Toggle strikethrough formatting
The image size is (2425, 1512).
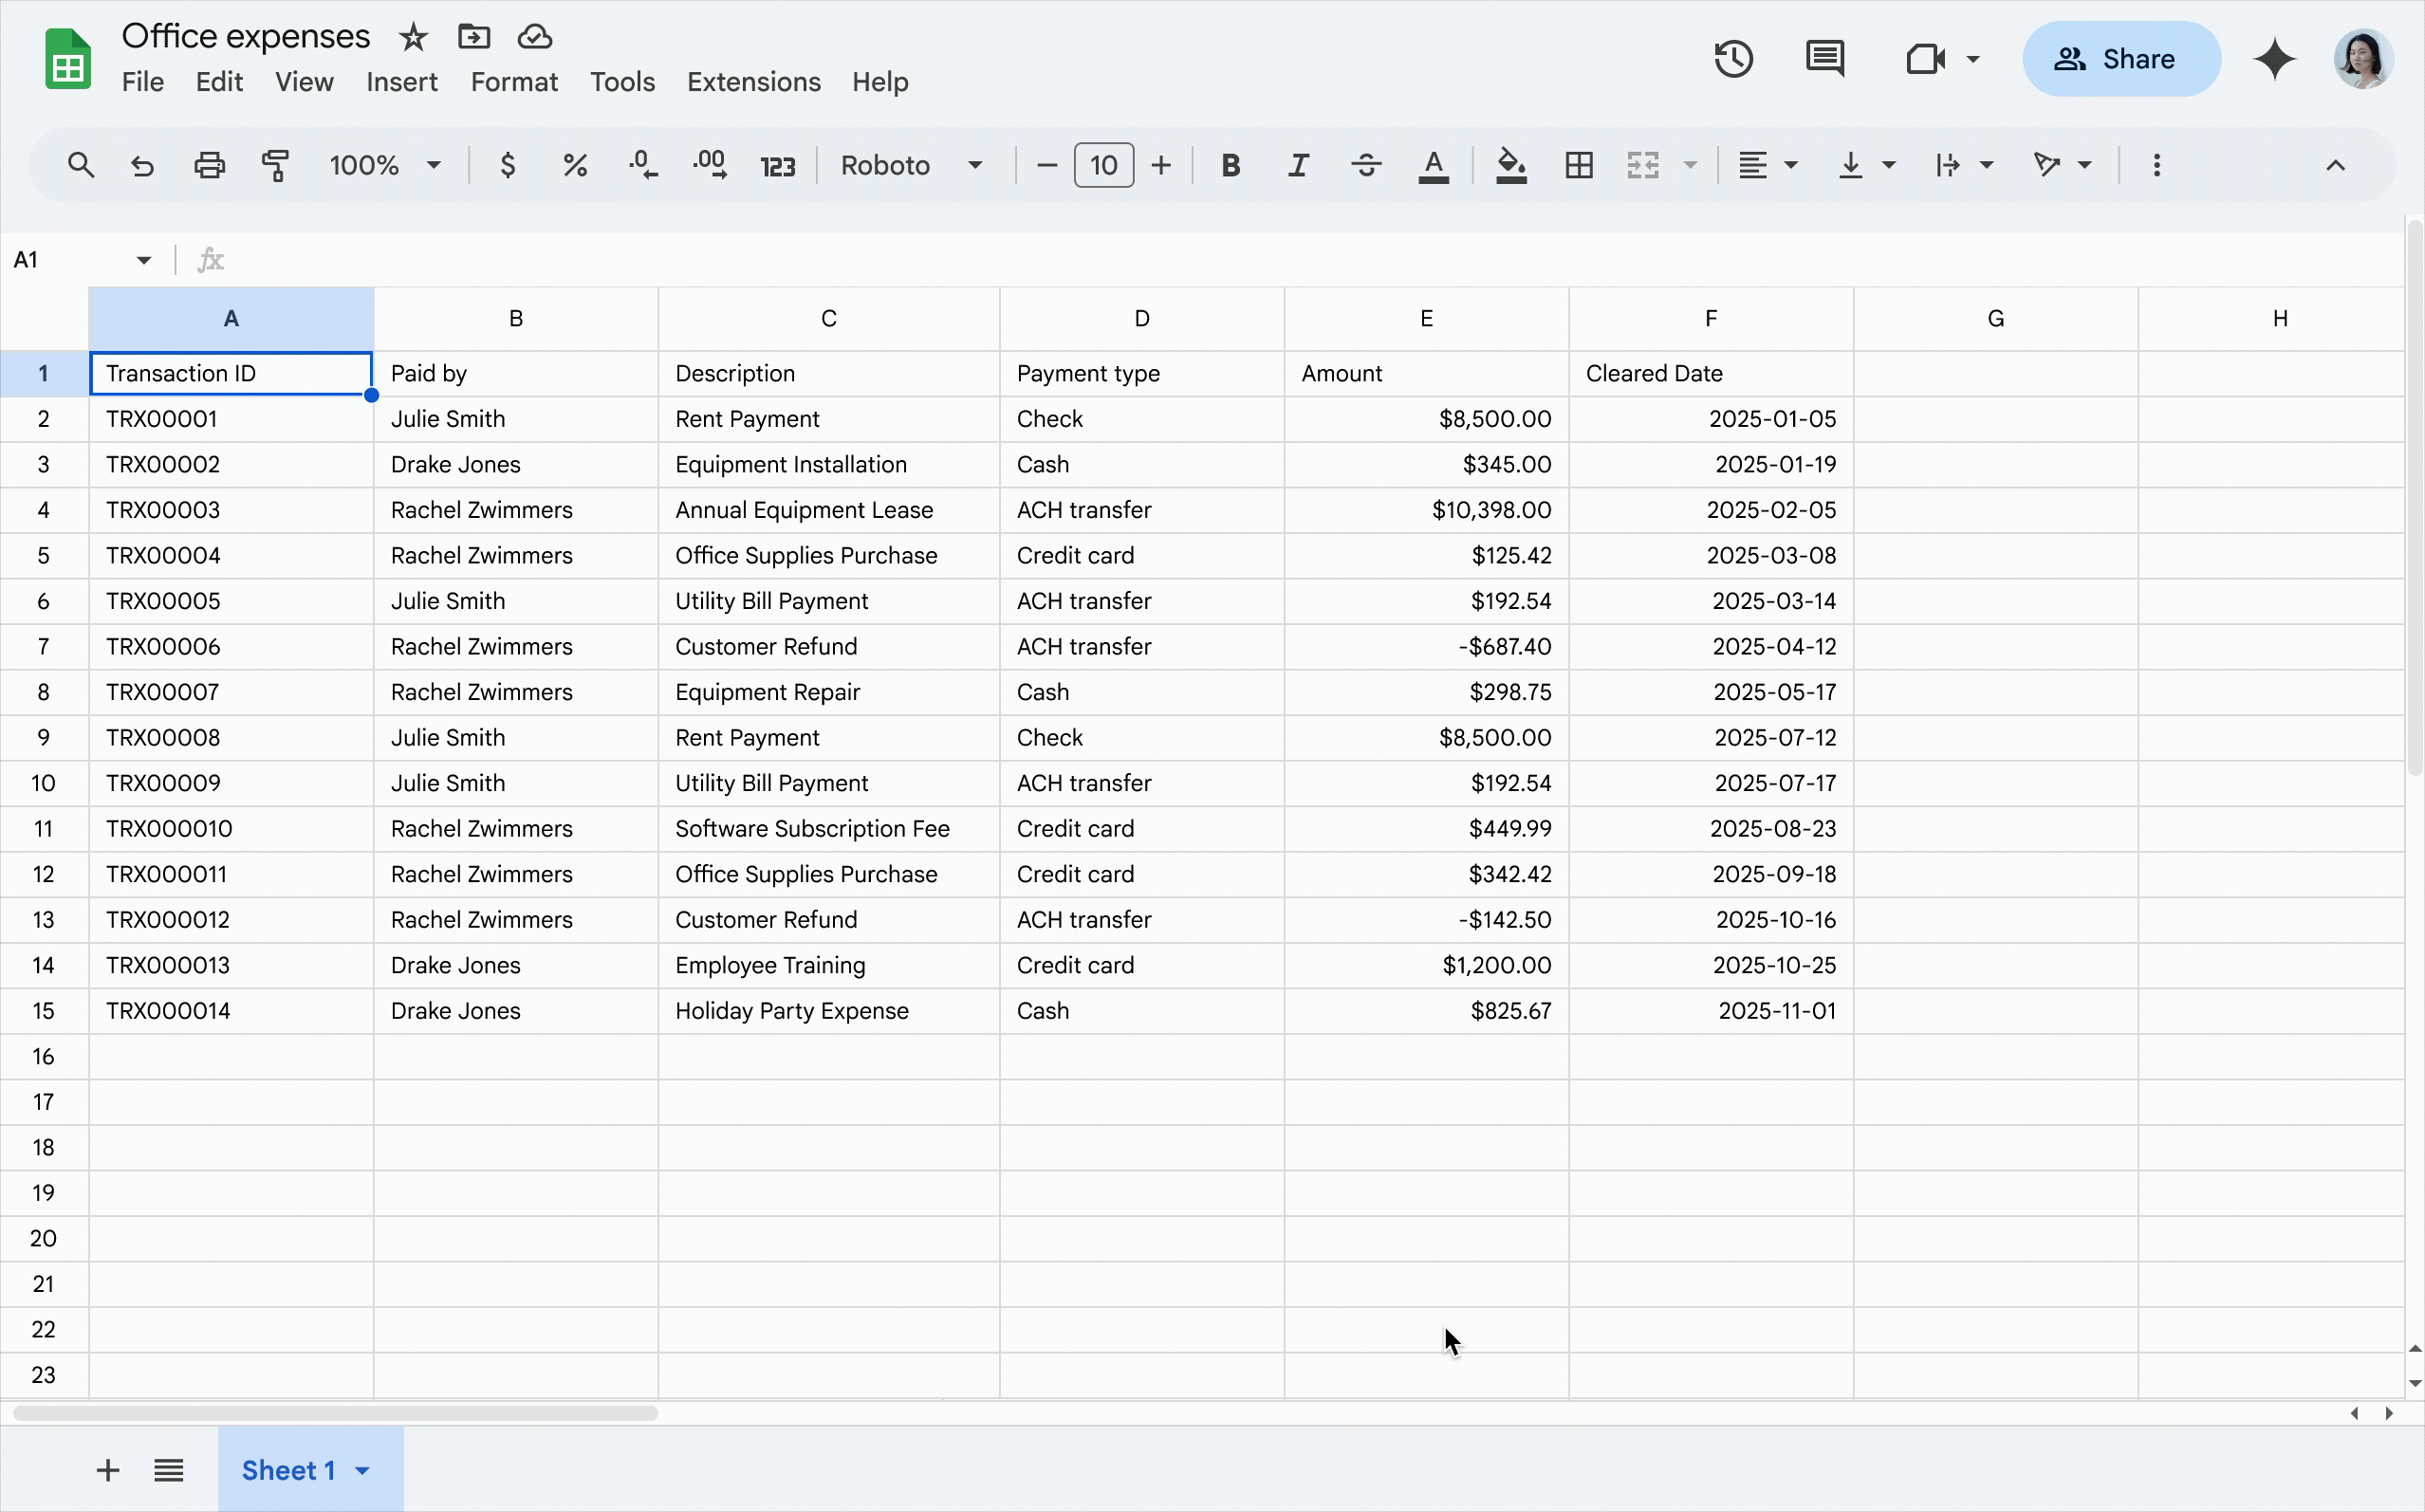pos(1366,165)
